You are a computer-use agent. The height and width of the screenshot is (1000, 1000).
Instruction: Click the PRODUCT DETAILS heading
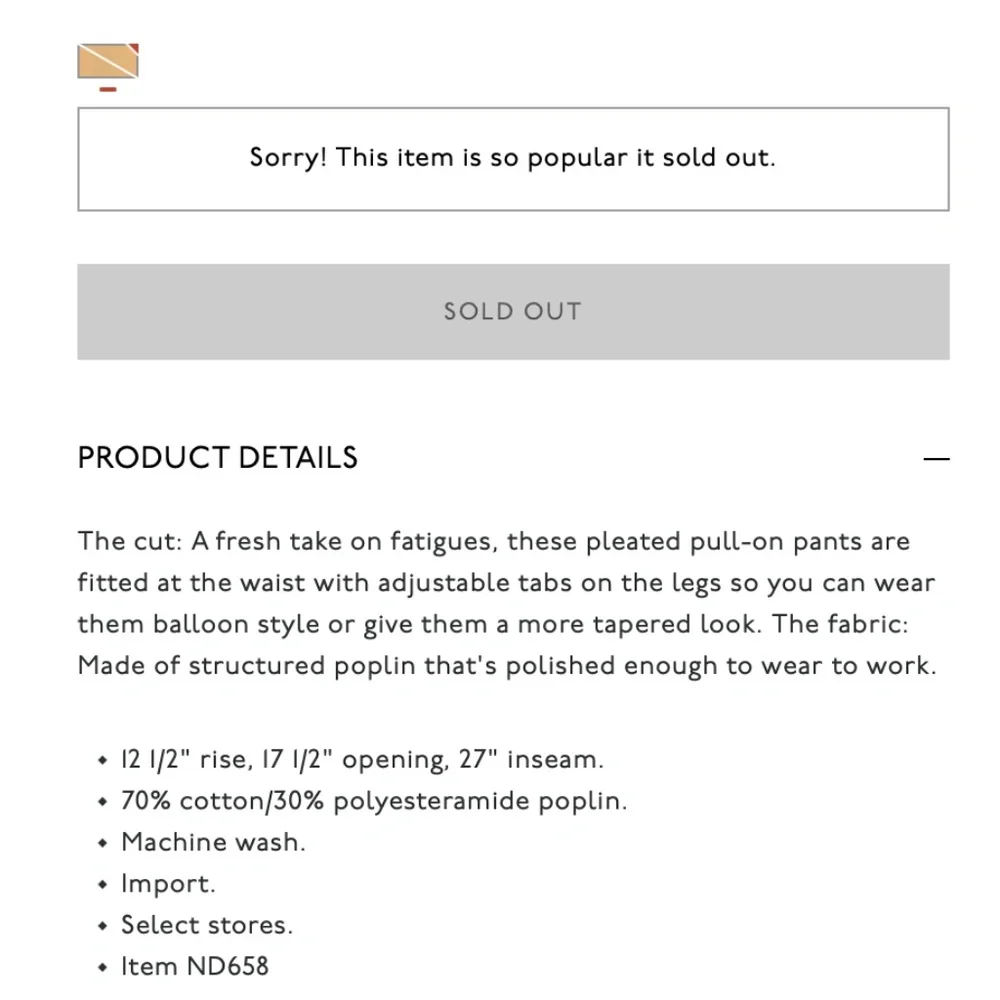(218, 458)
